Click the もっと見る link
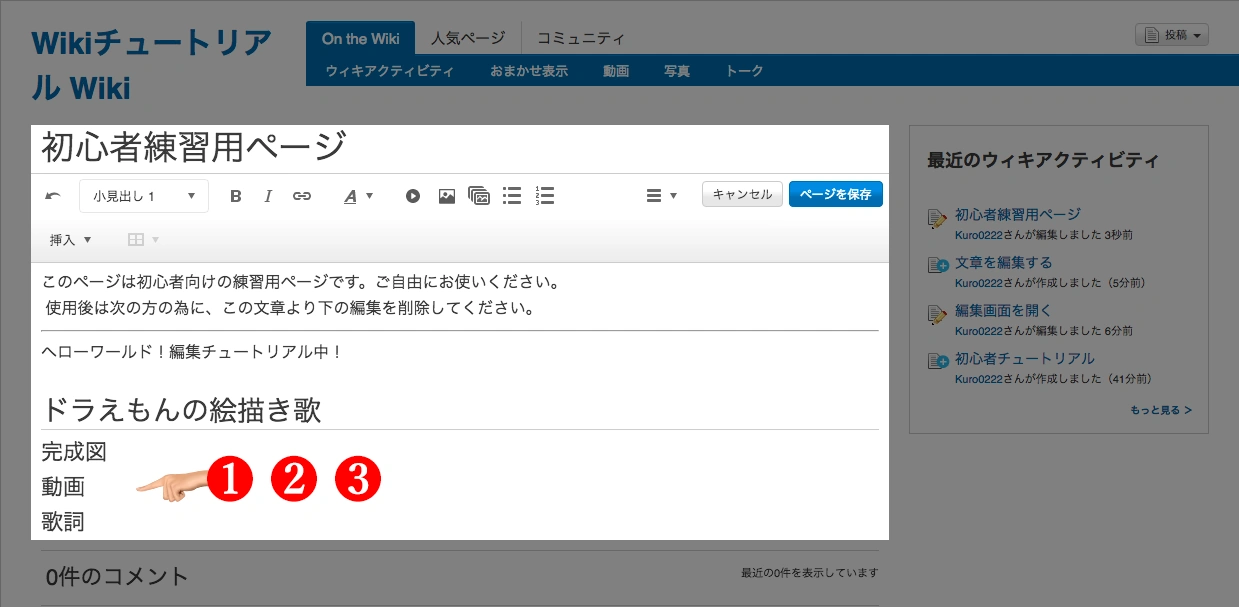 click(1161, 410)
